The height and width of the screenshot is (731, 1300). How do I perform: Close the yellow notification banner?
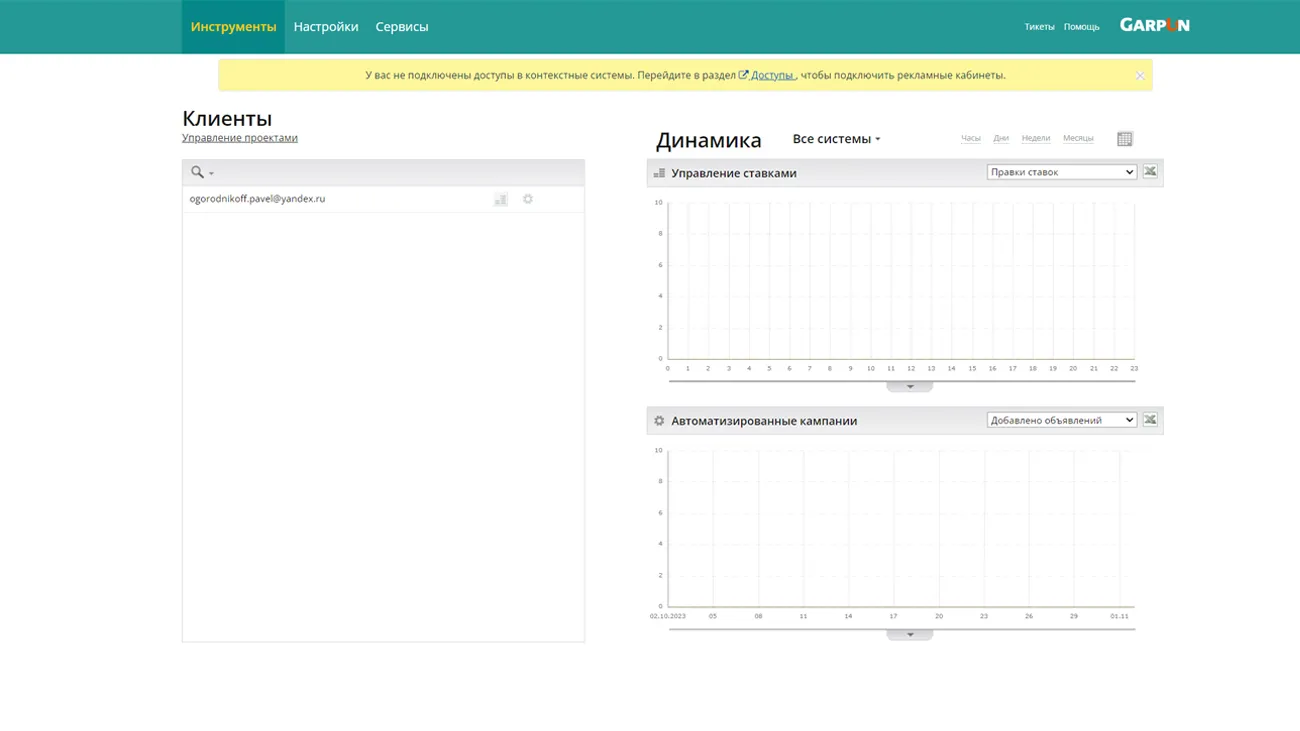(x=1139, y=76)
